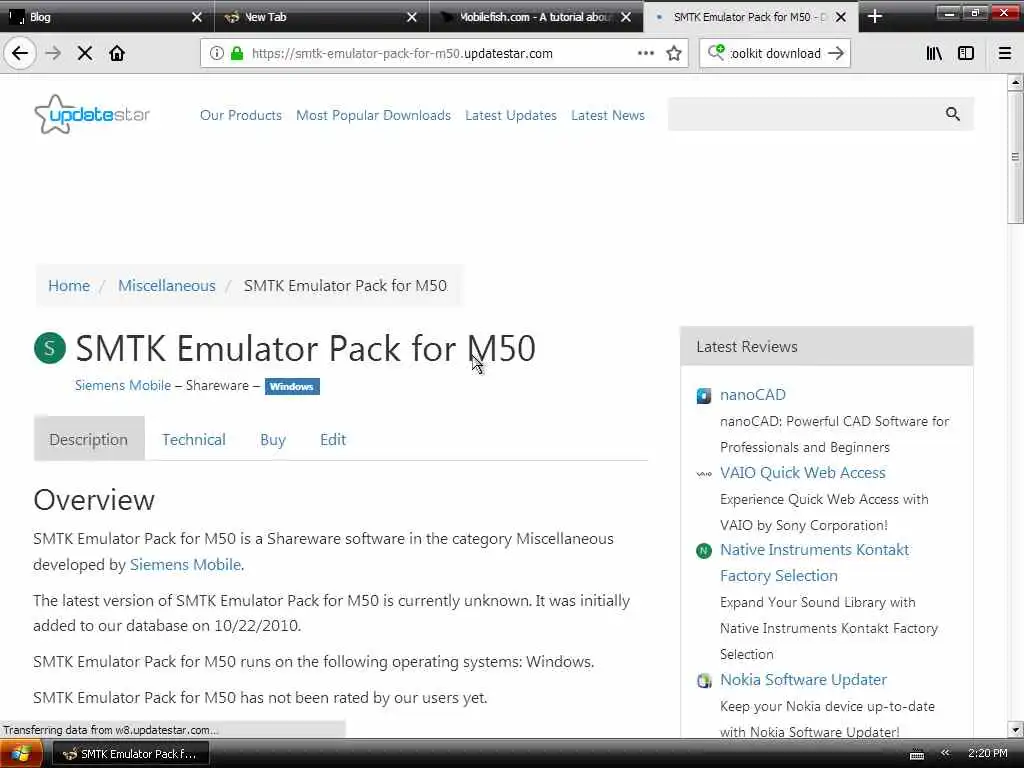Open Firefox hamburger menu
Image resolution: width=1024 pixels, height=768 pixels.
(x=1005, y=54)
